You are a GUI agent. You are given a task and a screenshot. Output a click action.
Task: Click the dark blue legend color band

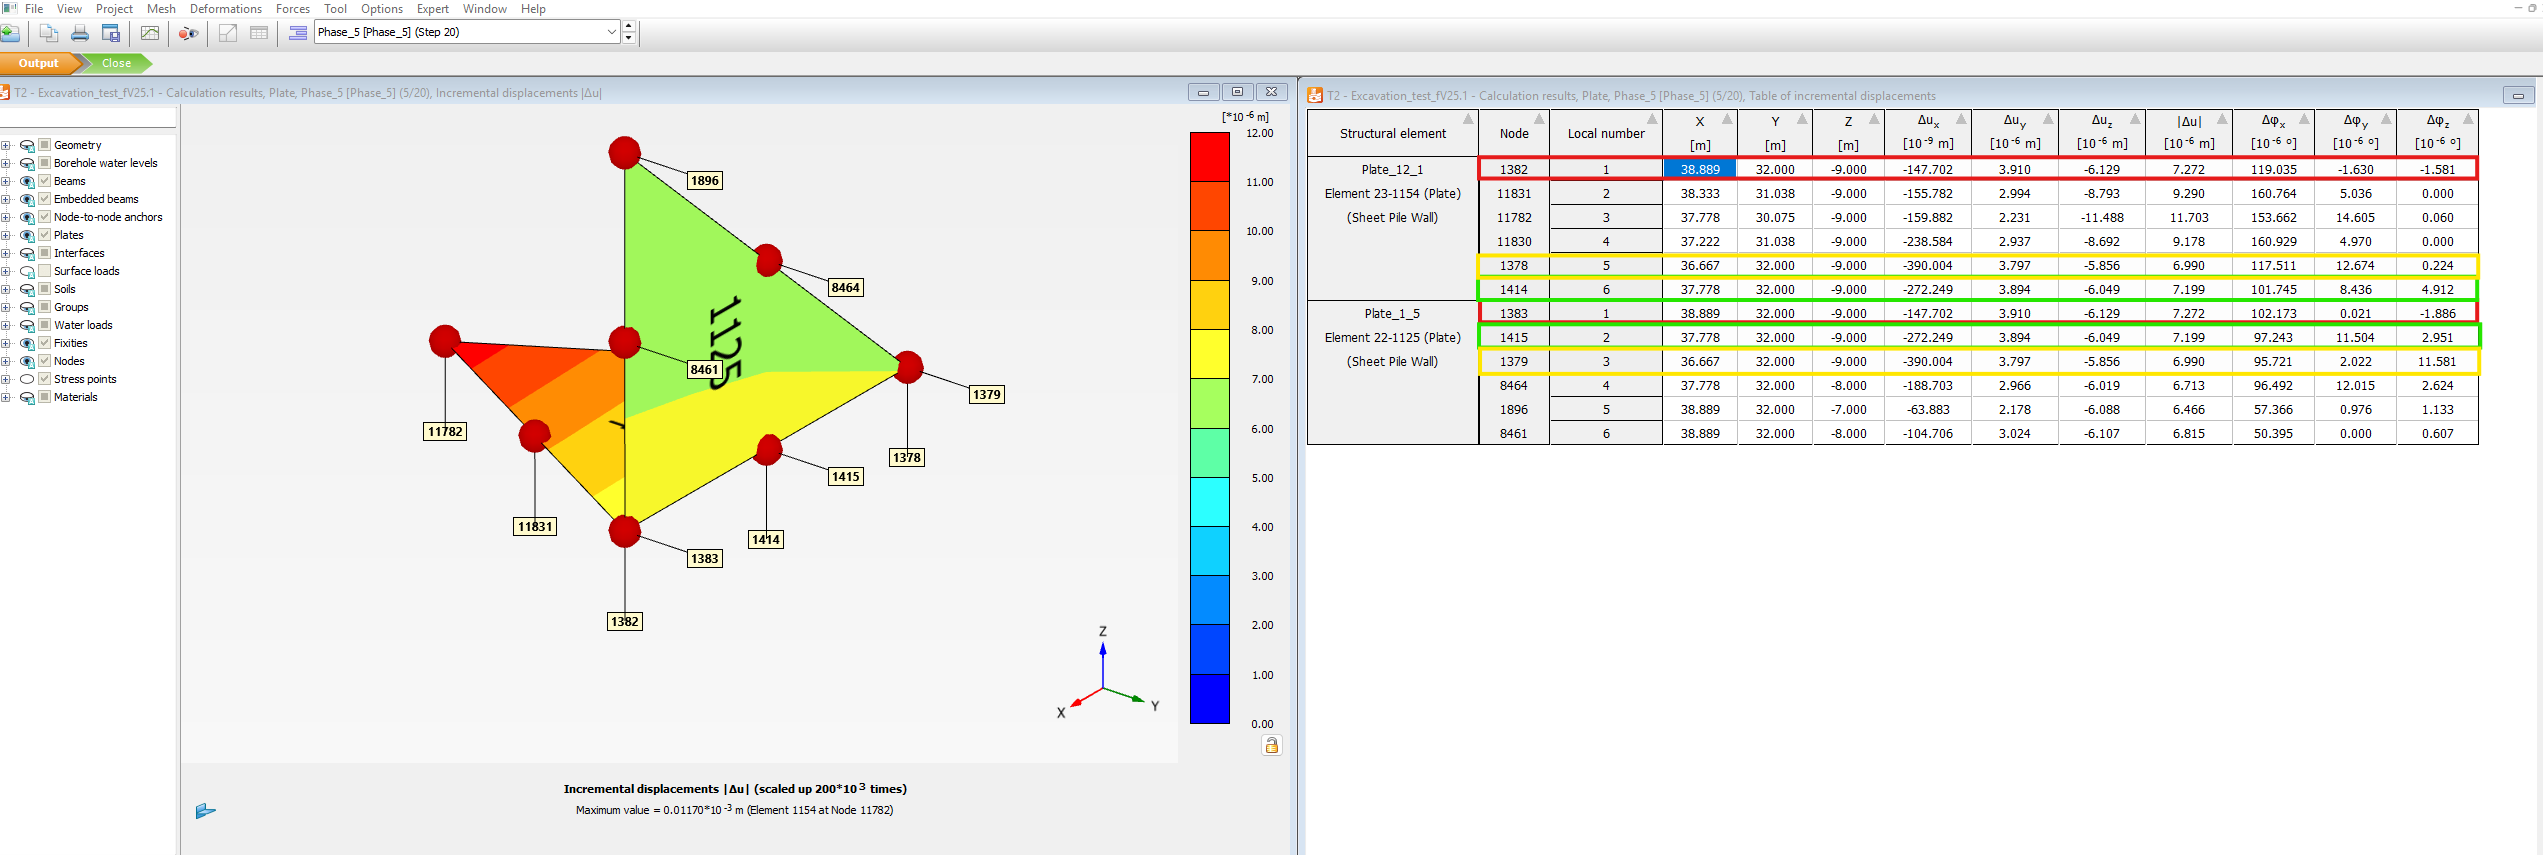tap(1209, 699)
